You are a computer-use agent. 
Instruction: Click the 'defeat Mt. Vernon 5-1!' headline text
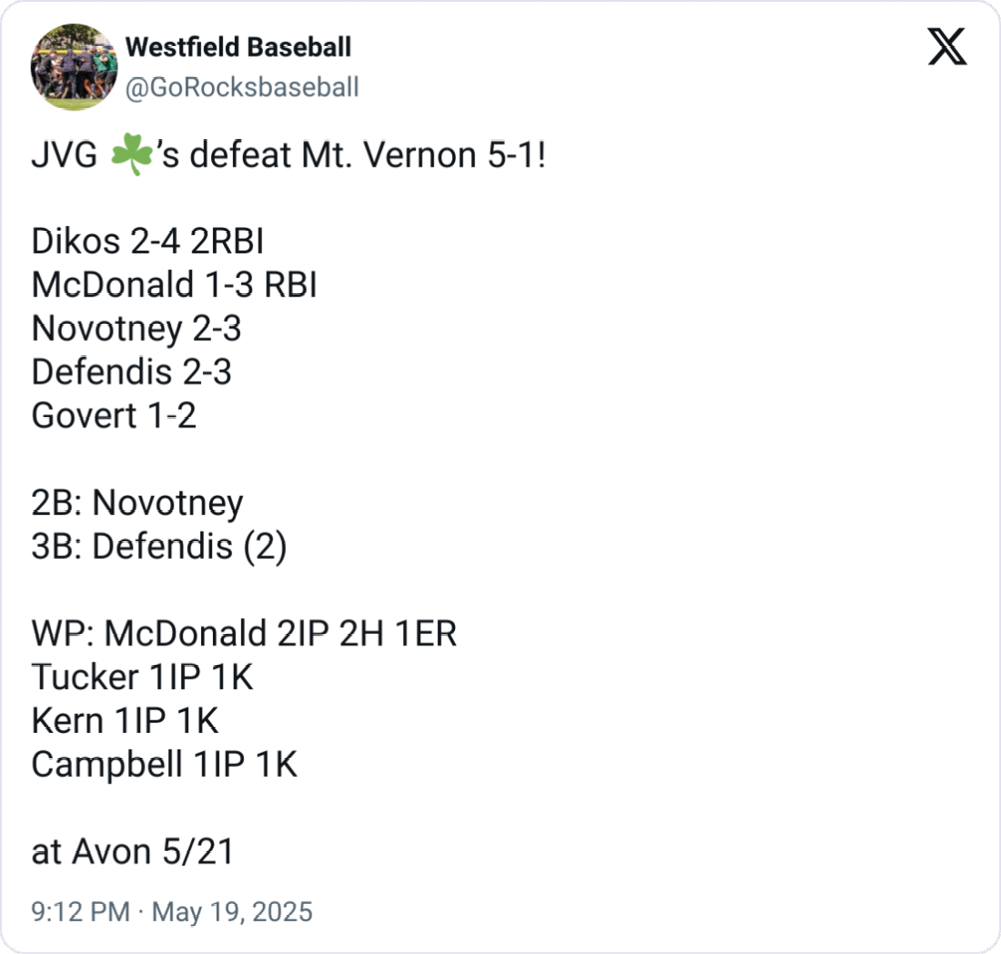(x=352, y=156)
